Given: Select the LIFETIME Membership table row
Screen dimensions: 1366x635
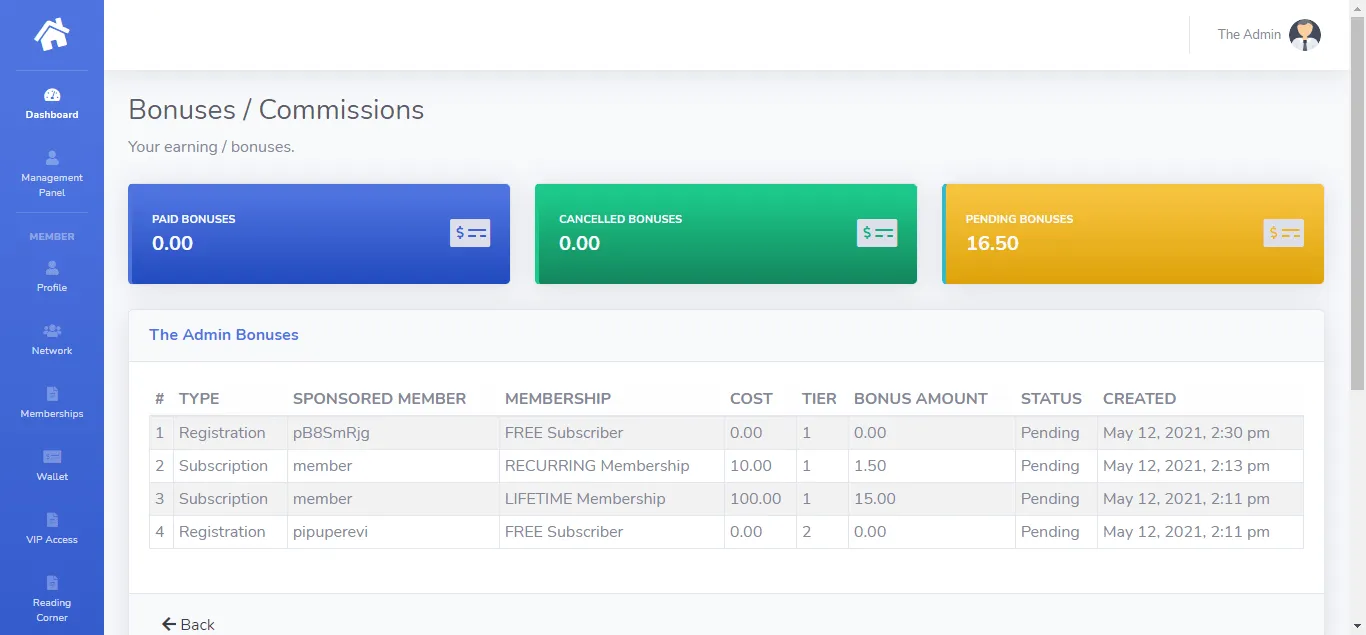Looking at the screenshot, I should pyautogui.click(x=726, y=499).
